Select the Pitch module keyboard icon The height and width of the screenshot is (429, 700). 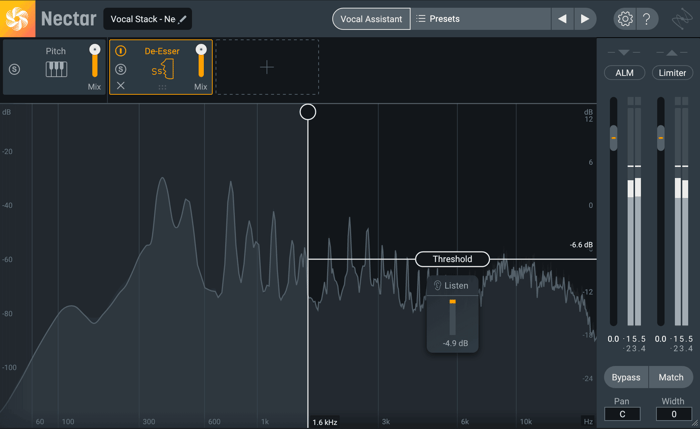[x=56, y=69]
